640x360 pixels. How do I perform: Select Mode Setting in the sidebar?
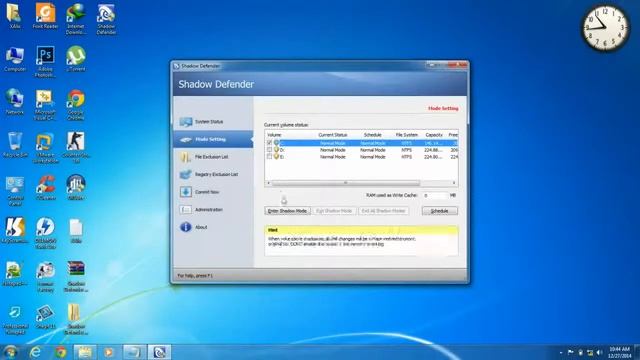tap(213, 139)
